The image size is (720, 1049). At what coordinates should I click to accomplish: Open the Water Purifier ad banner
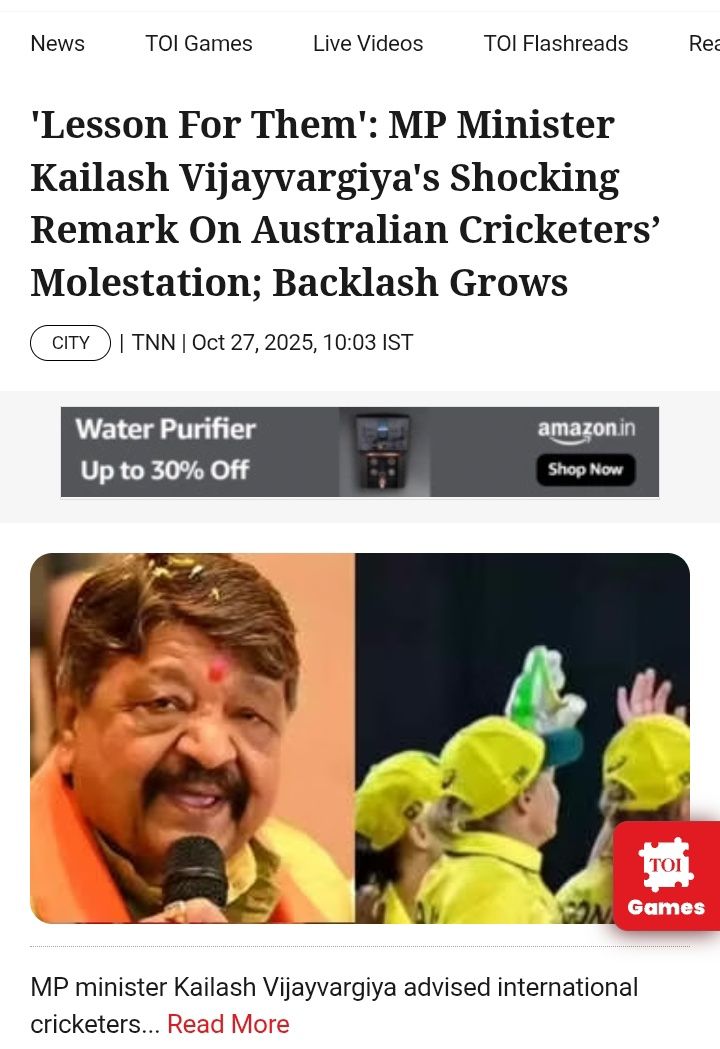pos(360,452)
